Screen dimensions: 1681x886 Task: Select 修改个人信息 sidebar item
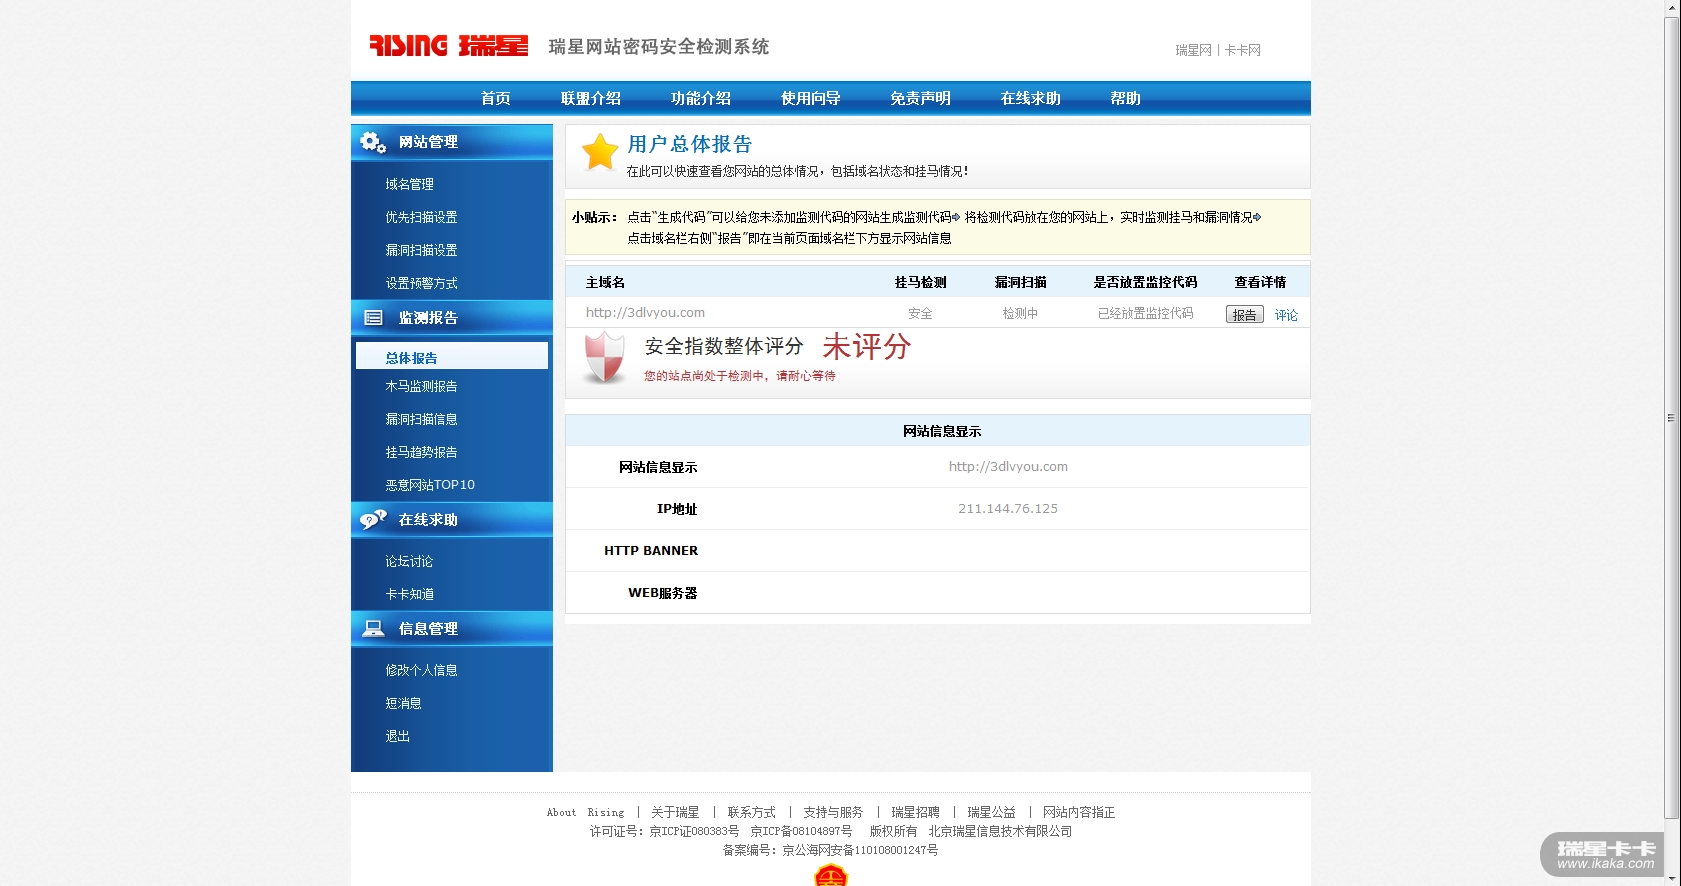coord(422,670)
